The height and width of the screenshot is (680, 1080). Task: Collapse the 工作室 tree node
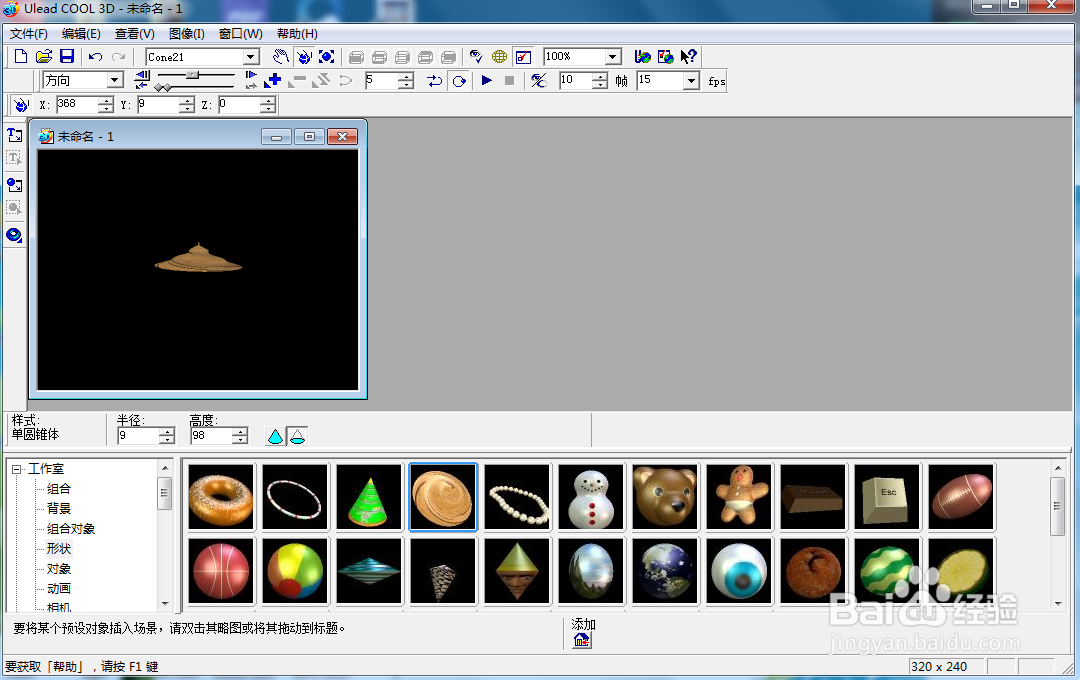(x=17, y=469)
